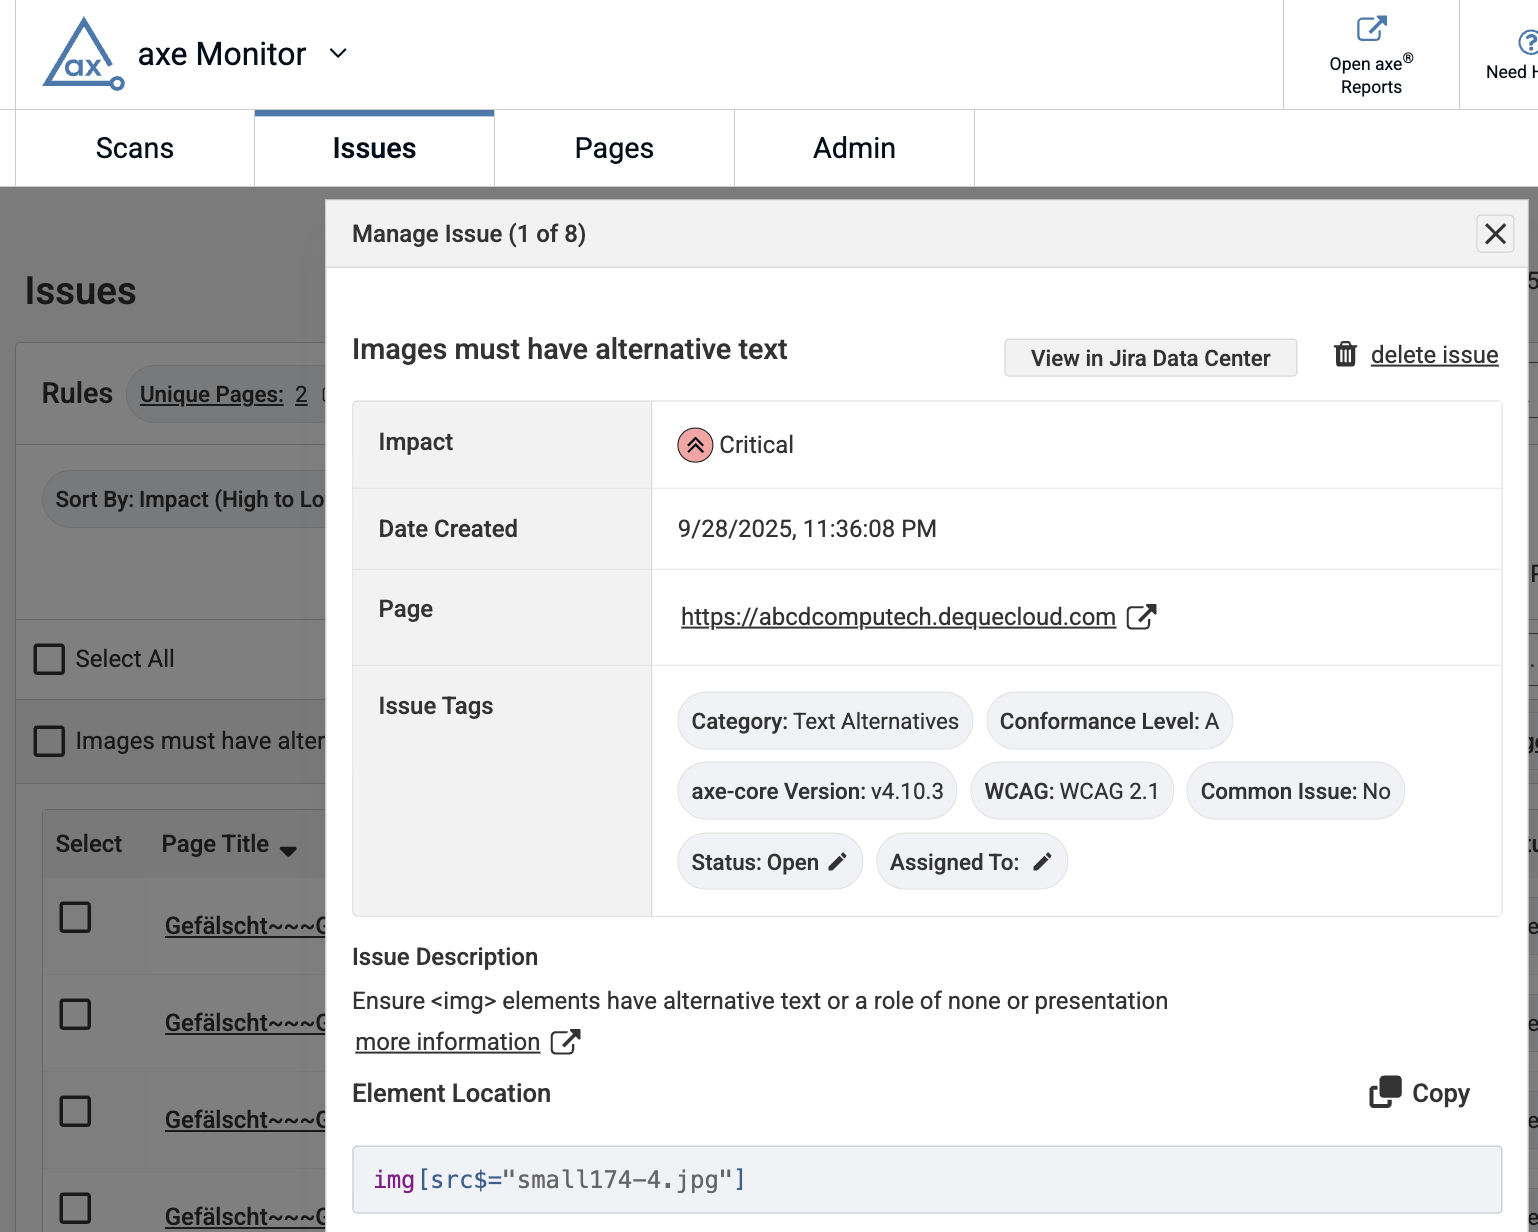1538x1232 pixels.
Task: Expand the axe Monitor dropdown chevron
Action: 337,53
